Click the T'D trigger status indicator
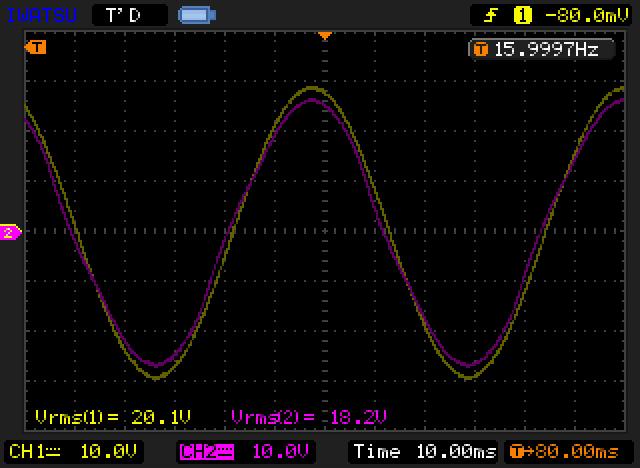Screen dimensions: 640x468 pos(123,15)
